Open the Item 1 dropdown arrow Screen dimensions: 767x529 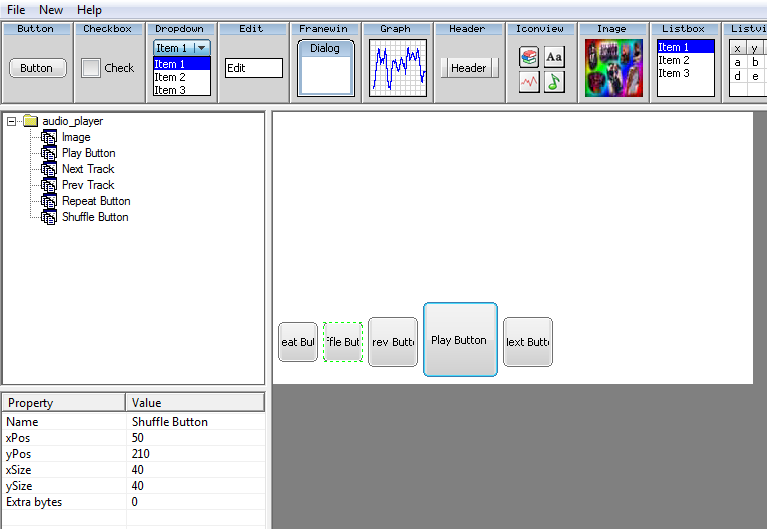(201, 48)
